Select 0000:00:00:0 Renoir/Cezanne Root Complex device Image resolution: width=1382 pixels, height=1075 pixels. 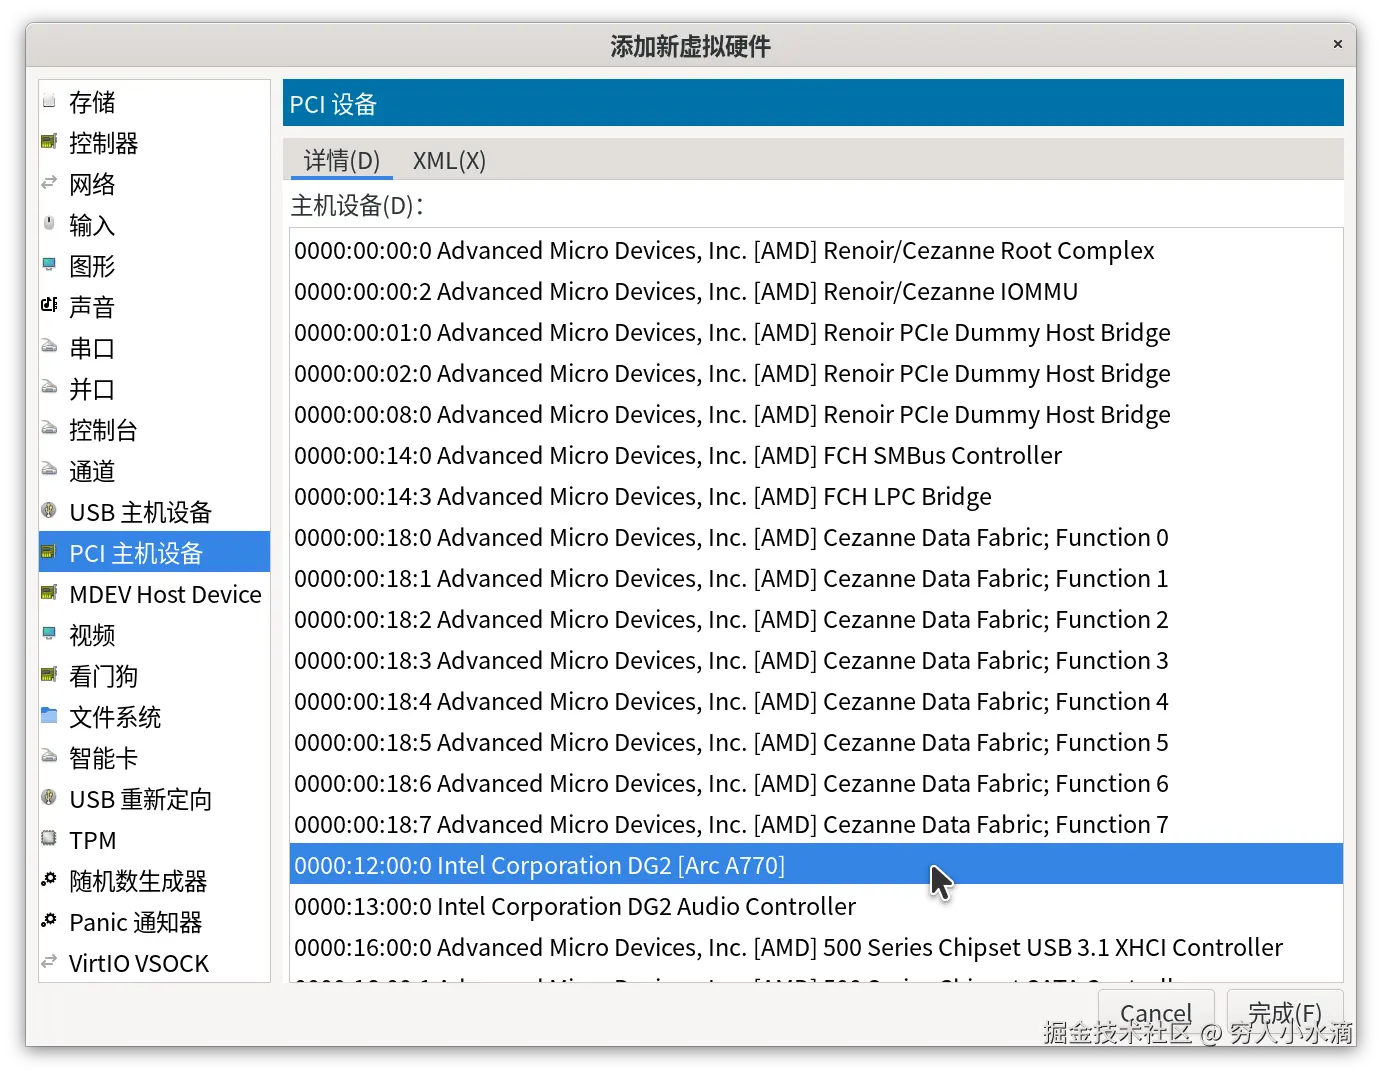[x=816, y=250]
